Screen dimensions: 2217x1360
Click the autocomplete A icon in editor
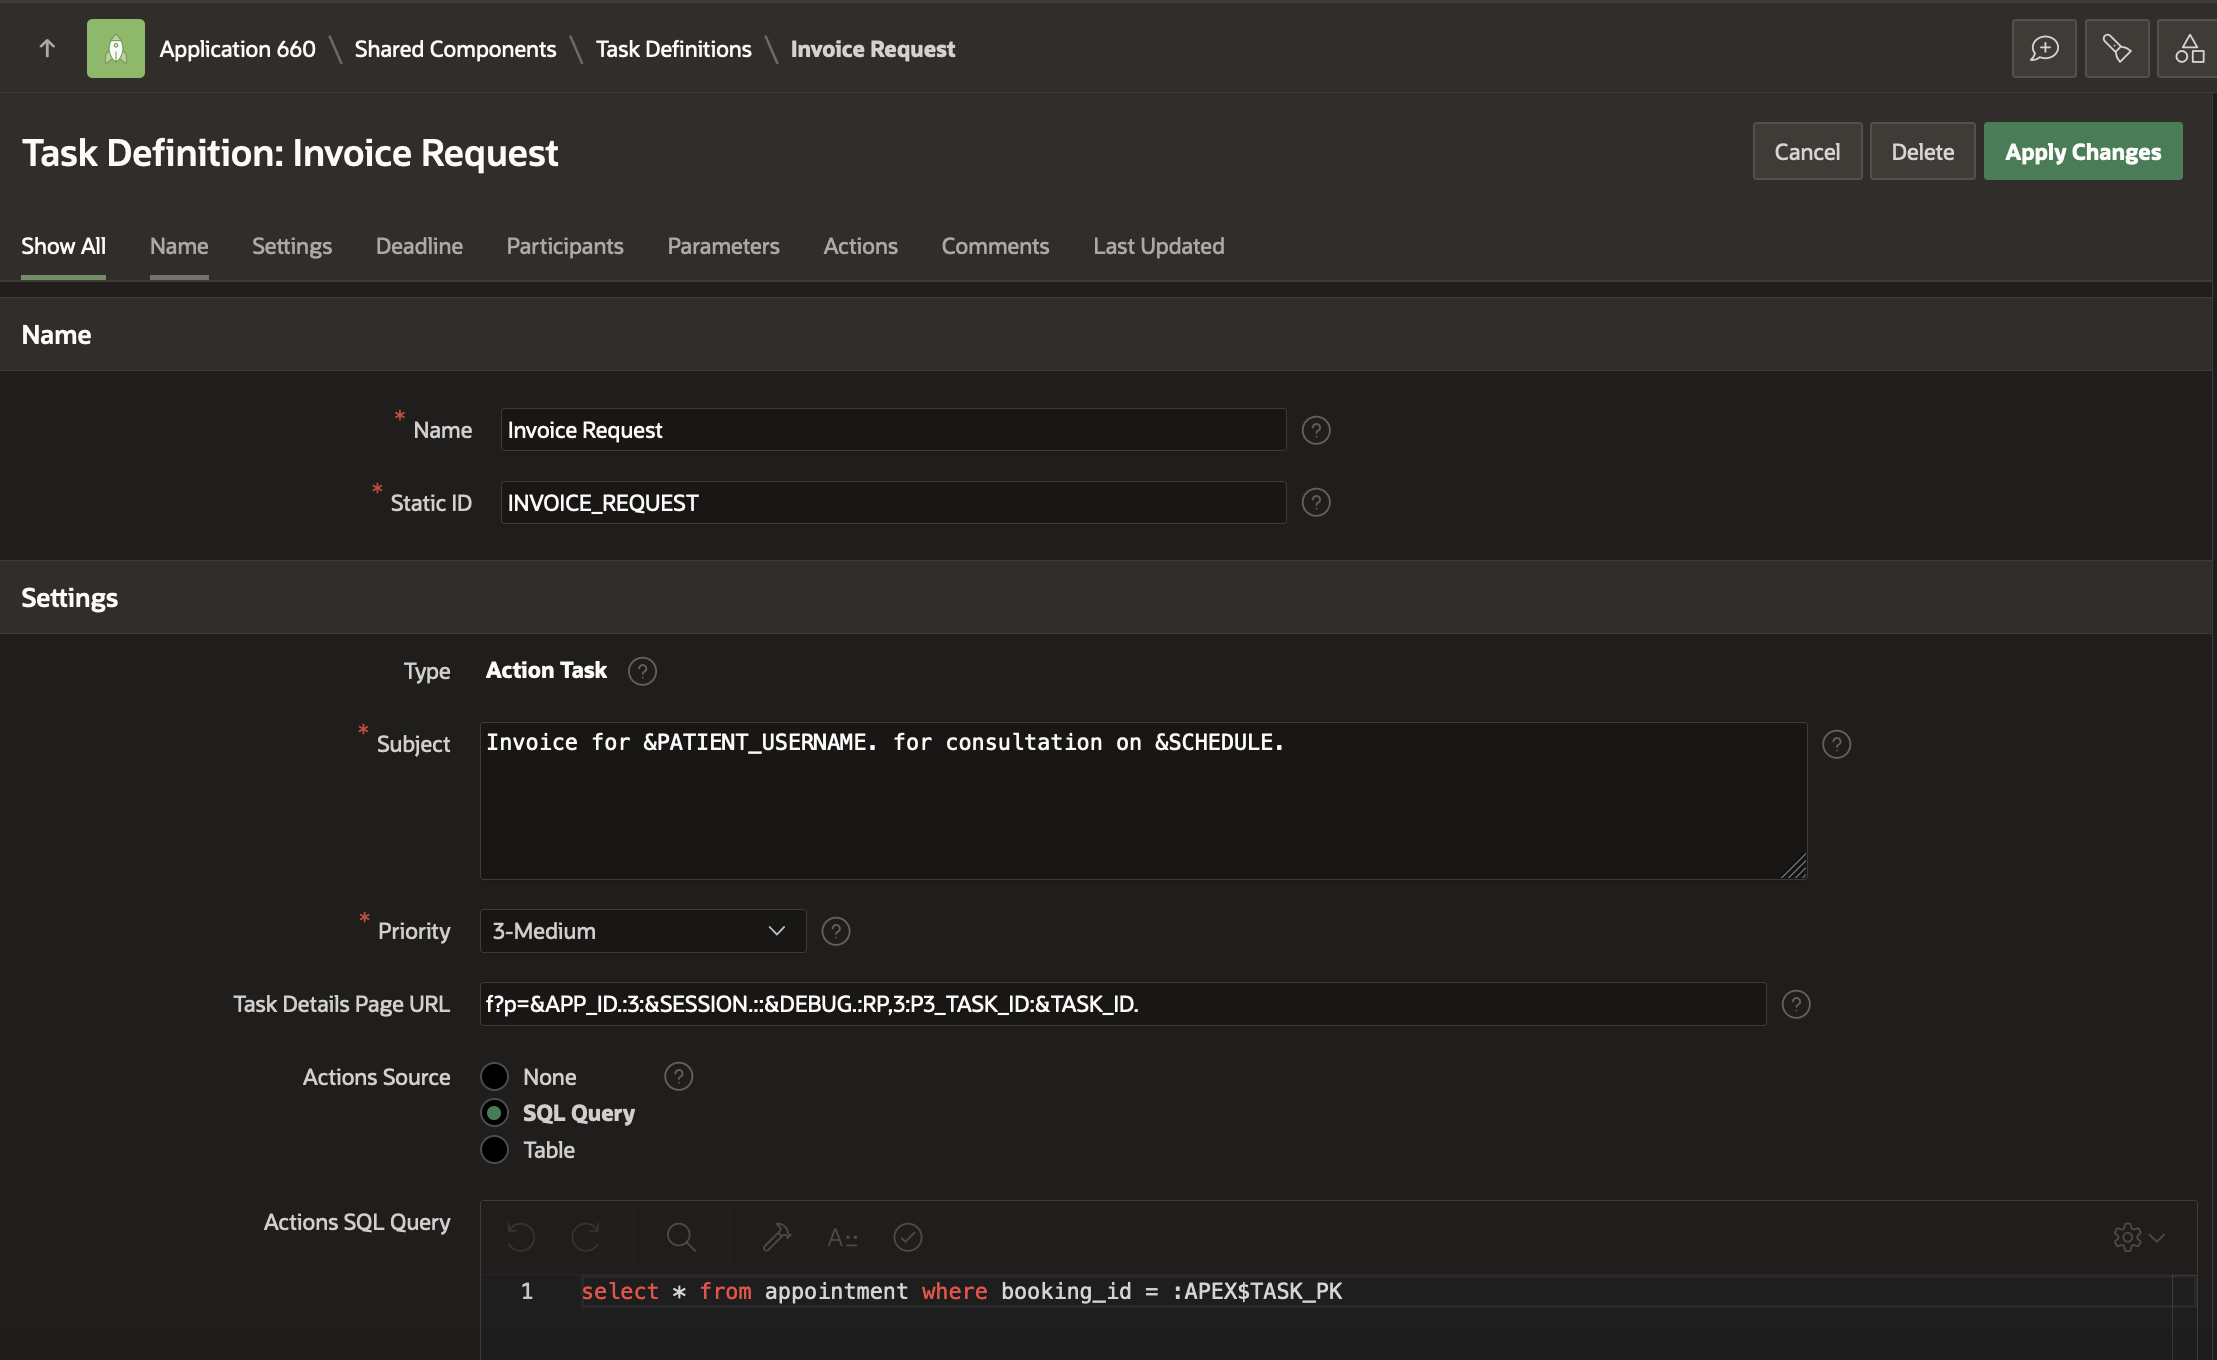click(x=842, y=1238)
